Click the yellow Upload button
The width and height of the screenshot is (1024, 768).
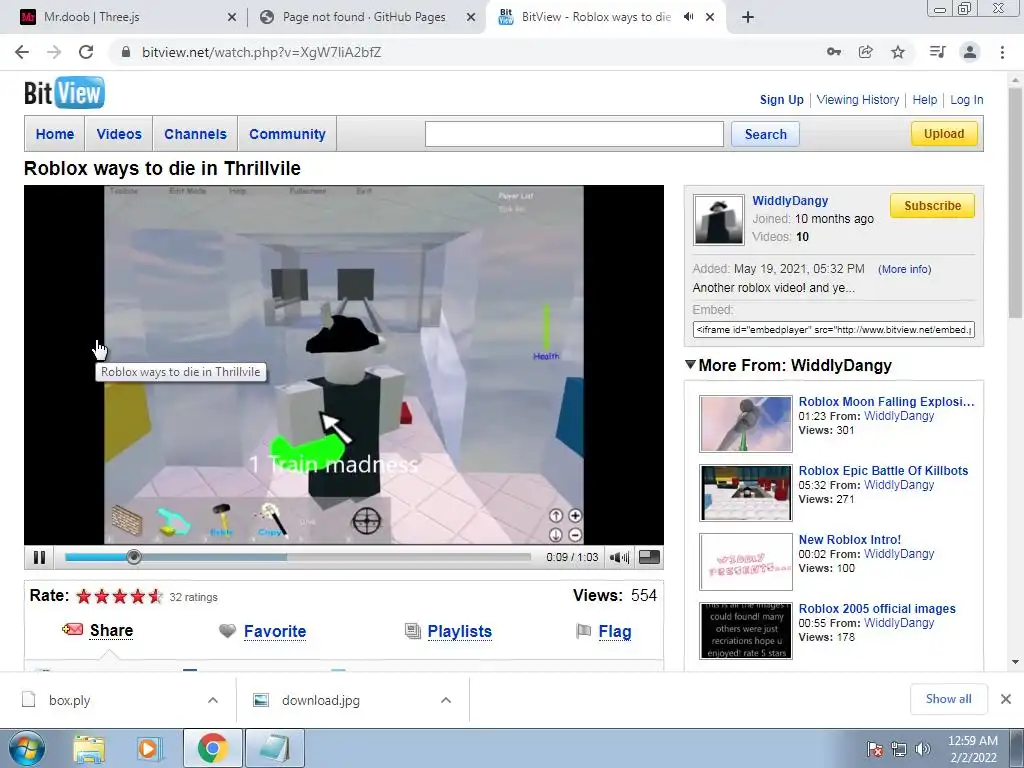(944, 134)
